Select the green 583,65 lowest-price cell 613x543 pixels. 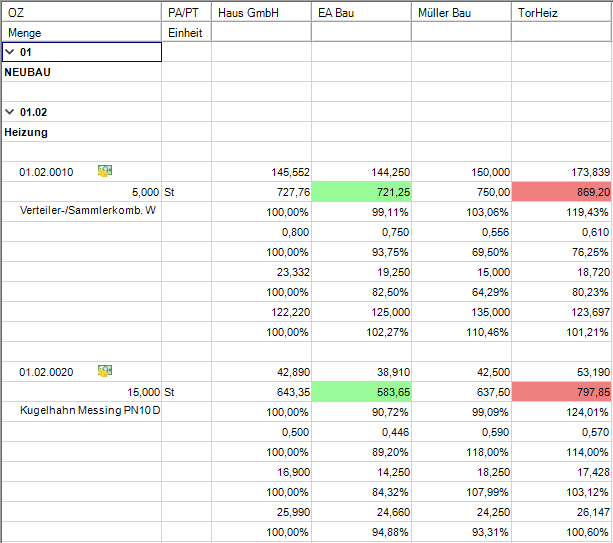[361, 392]
